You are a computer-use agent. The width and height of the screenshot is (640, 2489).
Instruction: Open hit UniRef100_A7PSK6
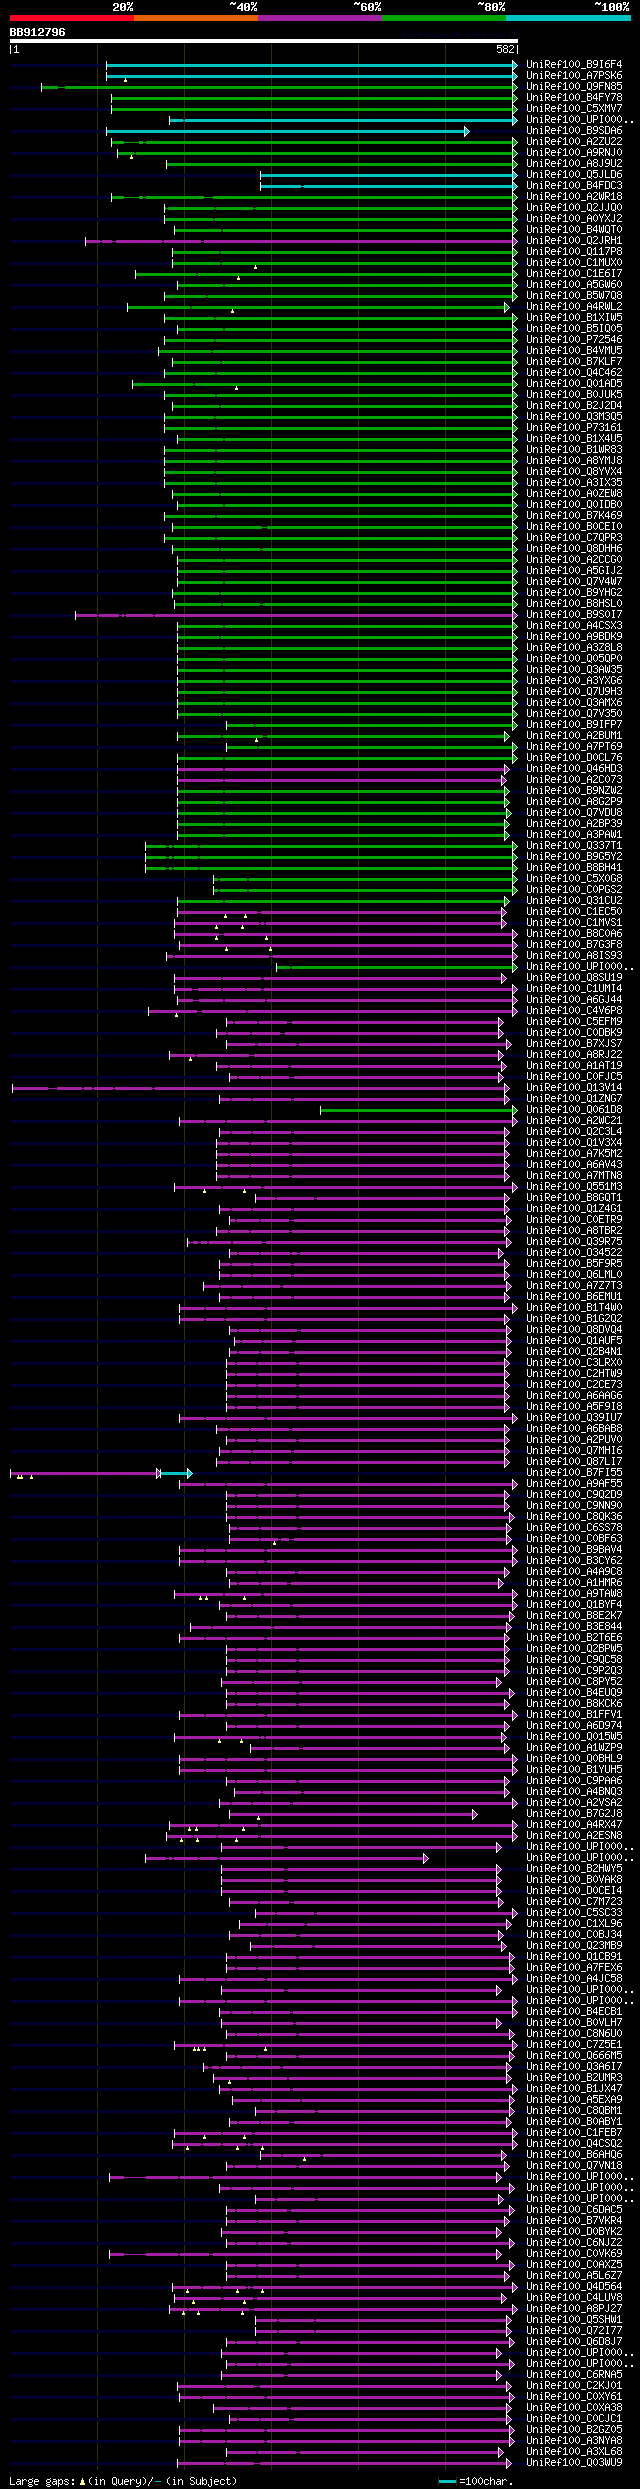[574, 76]
